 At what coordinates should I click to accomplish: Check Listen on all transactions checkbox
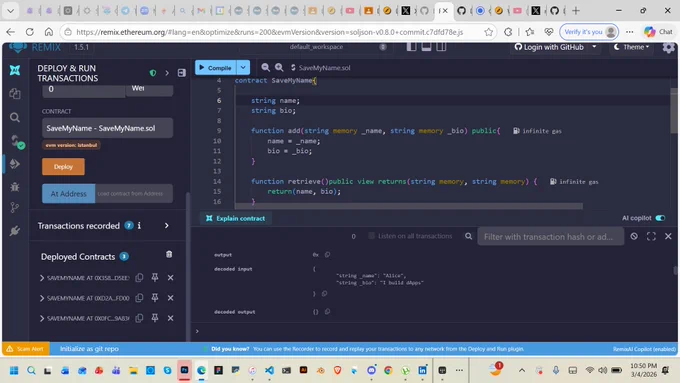coord(371,236)
